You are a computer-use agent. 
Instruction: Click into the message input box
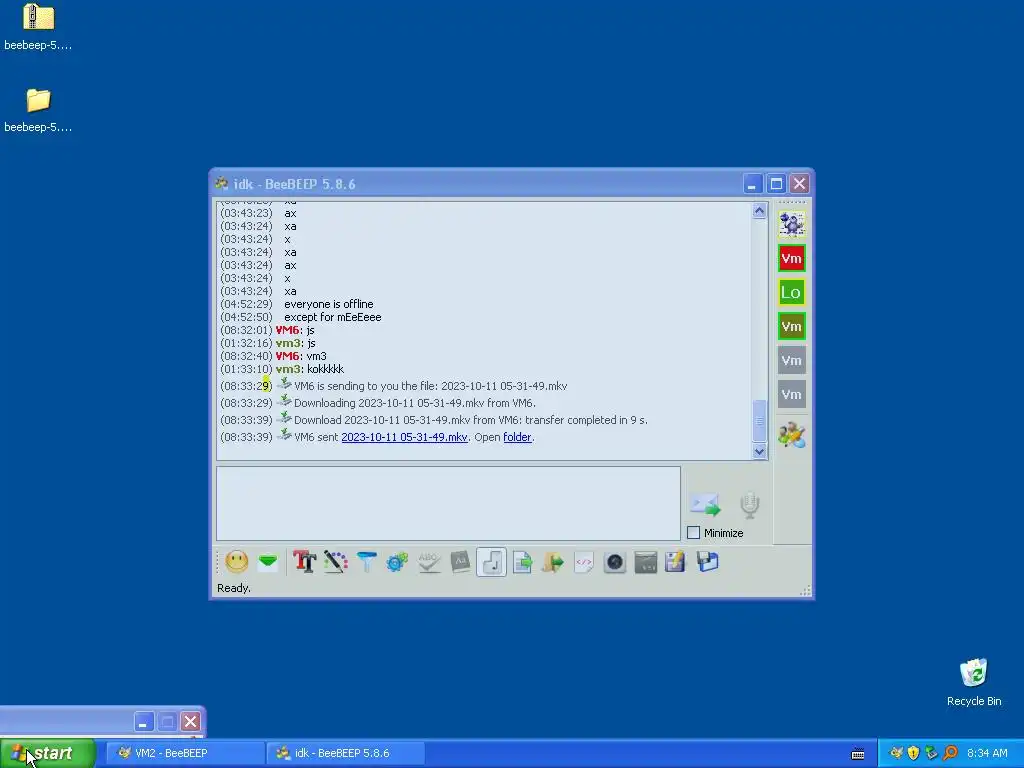pos(448,503)
